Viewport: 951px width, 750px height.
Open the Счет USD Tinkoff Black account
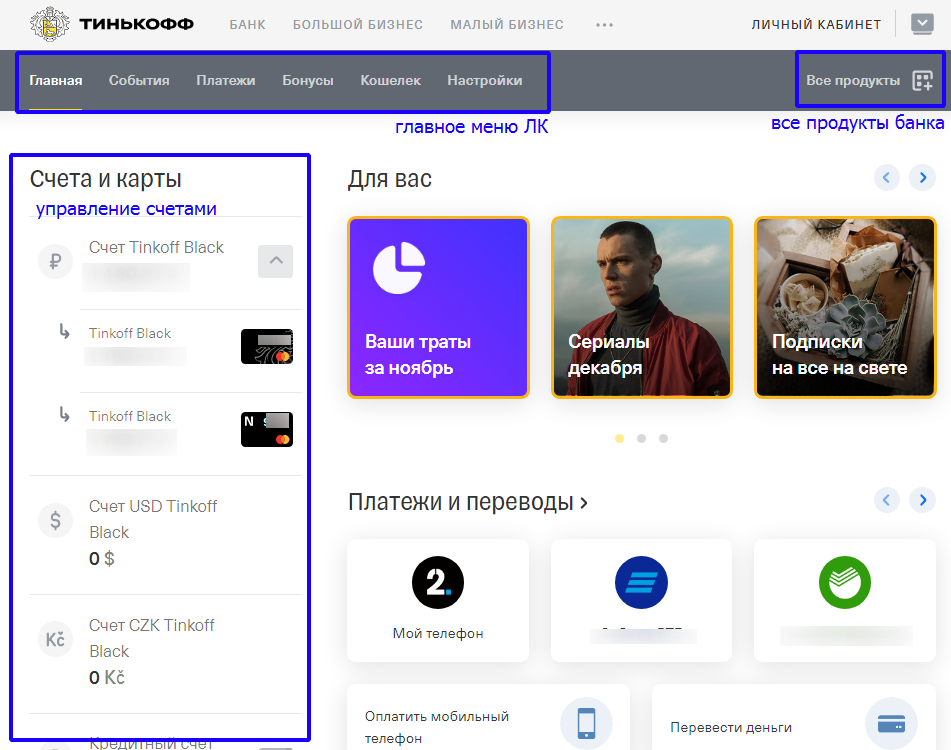coord(166,534)
